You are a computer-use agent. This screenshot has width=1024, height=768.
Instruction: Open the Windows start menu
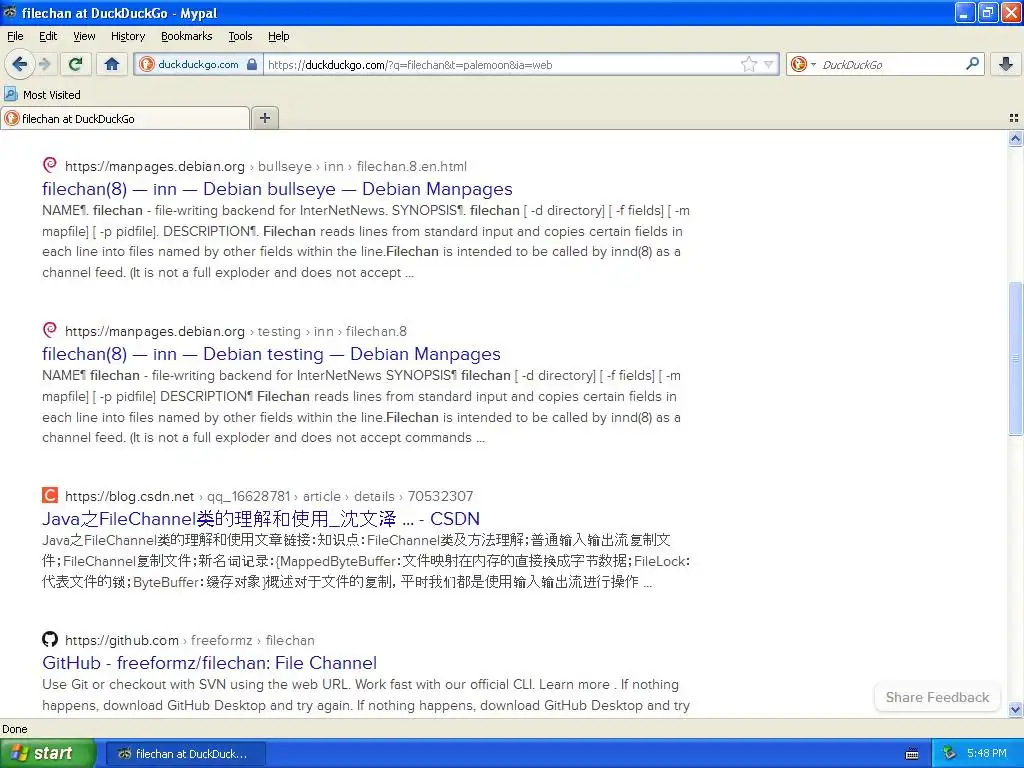coord(47,754)
